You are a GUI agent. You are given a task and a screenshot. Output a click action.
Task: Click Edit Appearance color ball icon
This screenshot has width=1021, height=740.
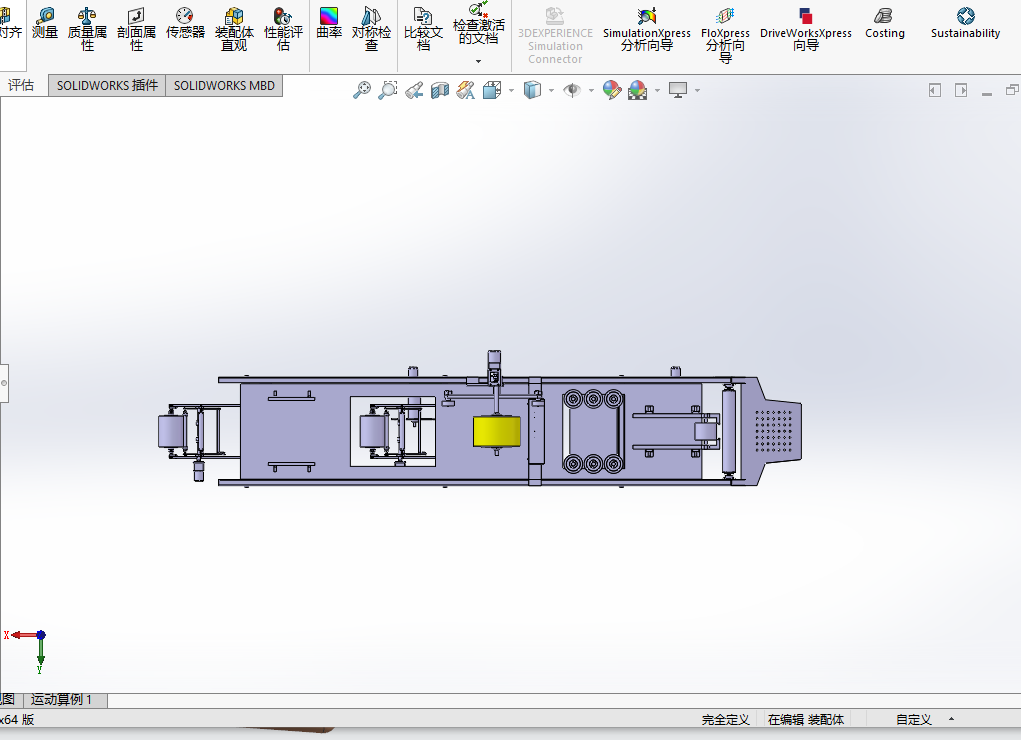611,90
